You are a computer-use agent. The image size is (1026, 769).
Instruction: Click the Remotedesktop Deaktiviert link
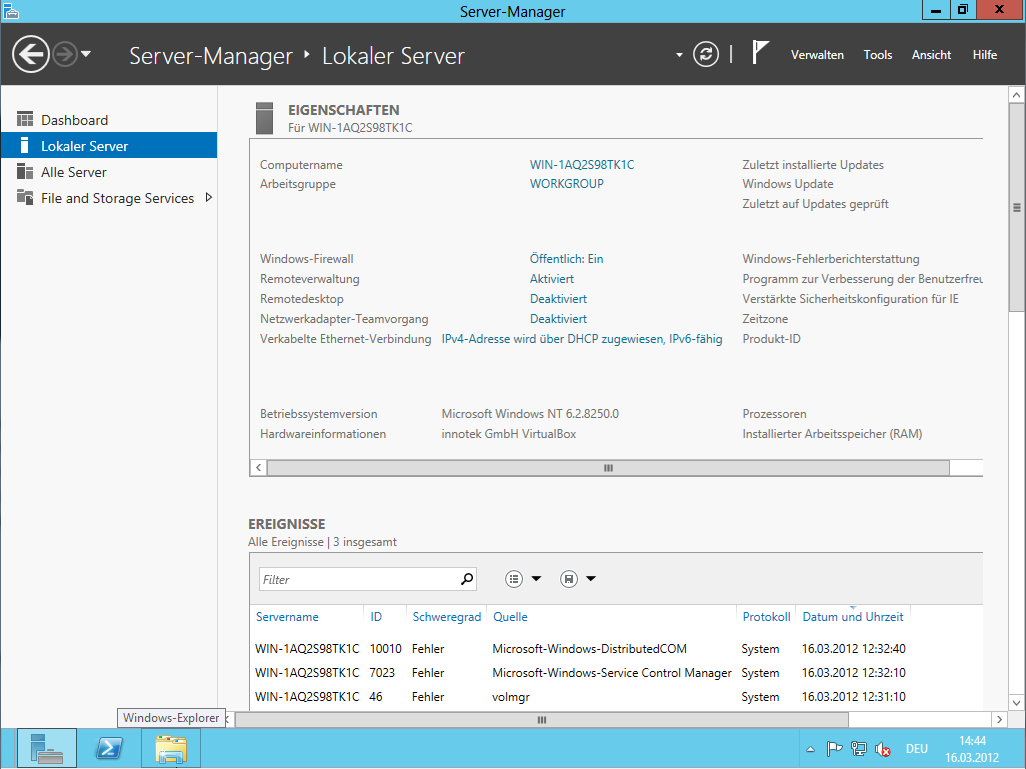[558, 299]
